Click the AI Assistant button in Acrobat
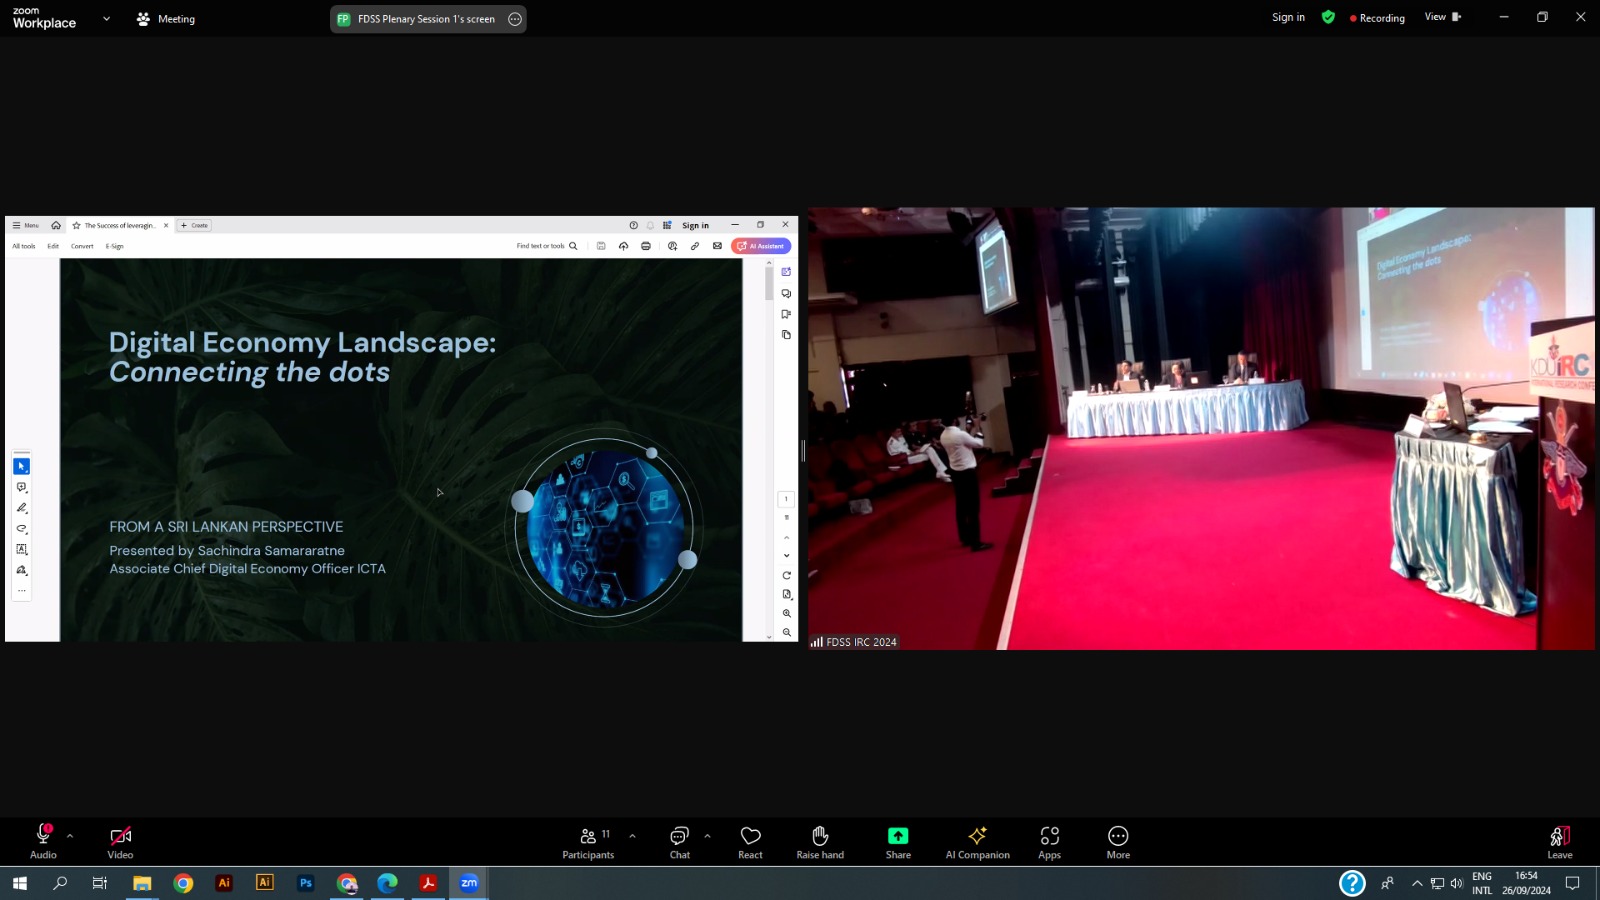 pos(762,246)
